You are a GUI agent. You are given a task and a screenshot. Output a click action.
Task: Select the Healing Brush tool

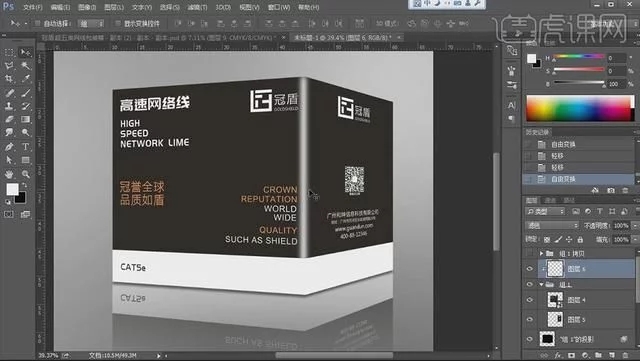pyautogui.click(x=9, y=93)
